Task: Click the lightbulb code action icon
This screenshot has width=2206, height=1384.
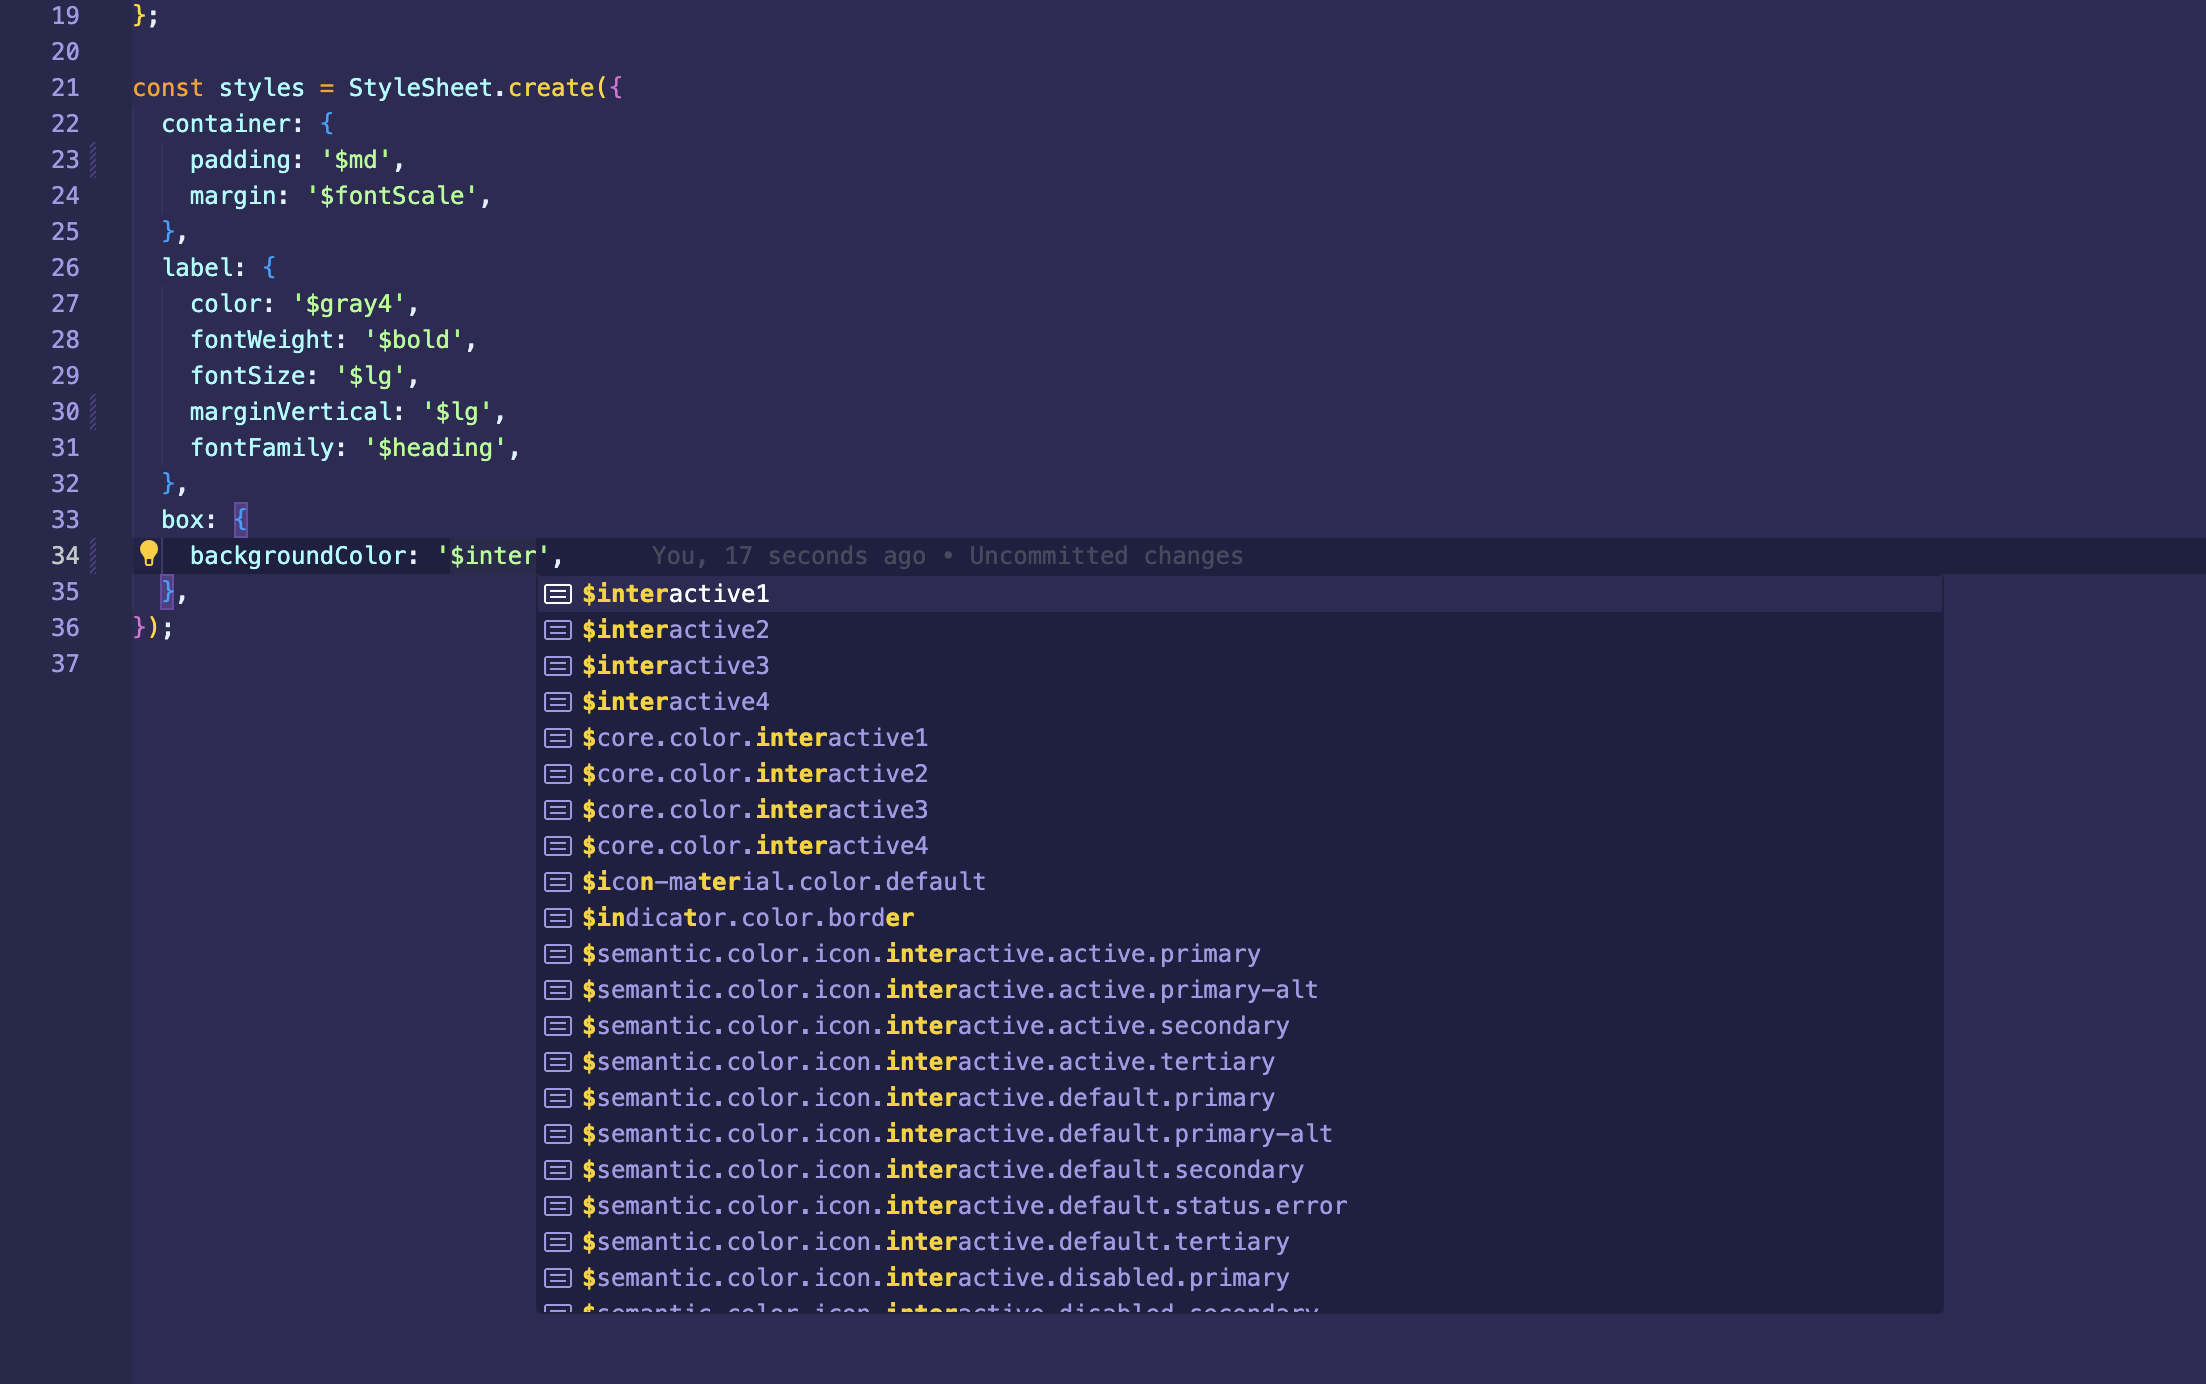Action: coord(148,555)
